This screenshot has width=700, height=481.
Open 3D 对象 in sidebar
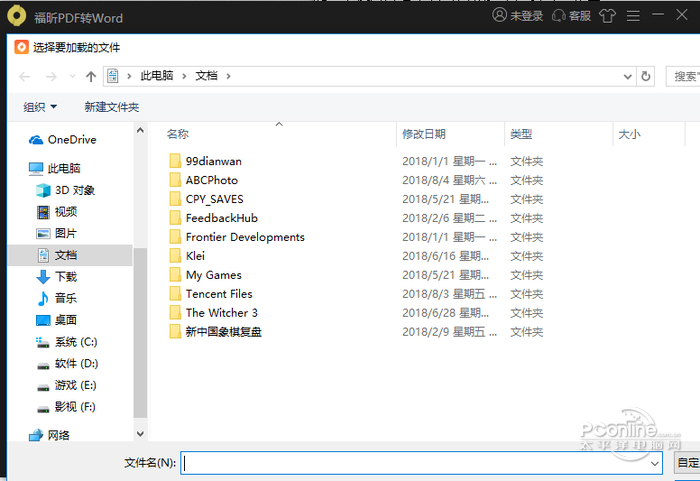(66, 190)
